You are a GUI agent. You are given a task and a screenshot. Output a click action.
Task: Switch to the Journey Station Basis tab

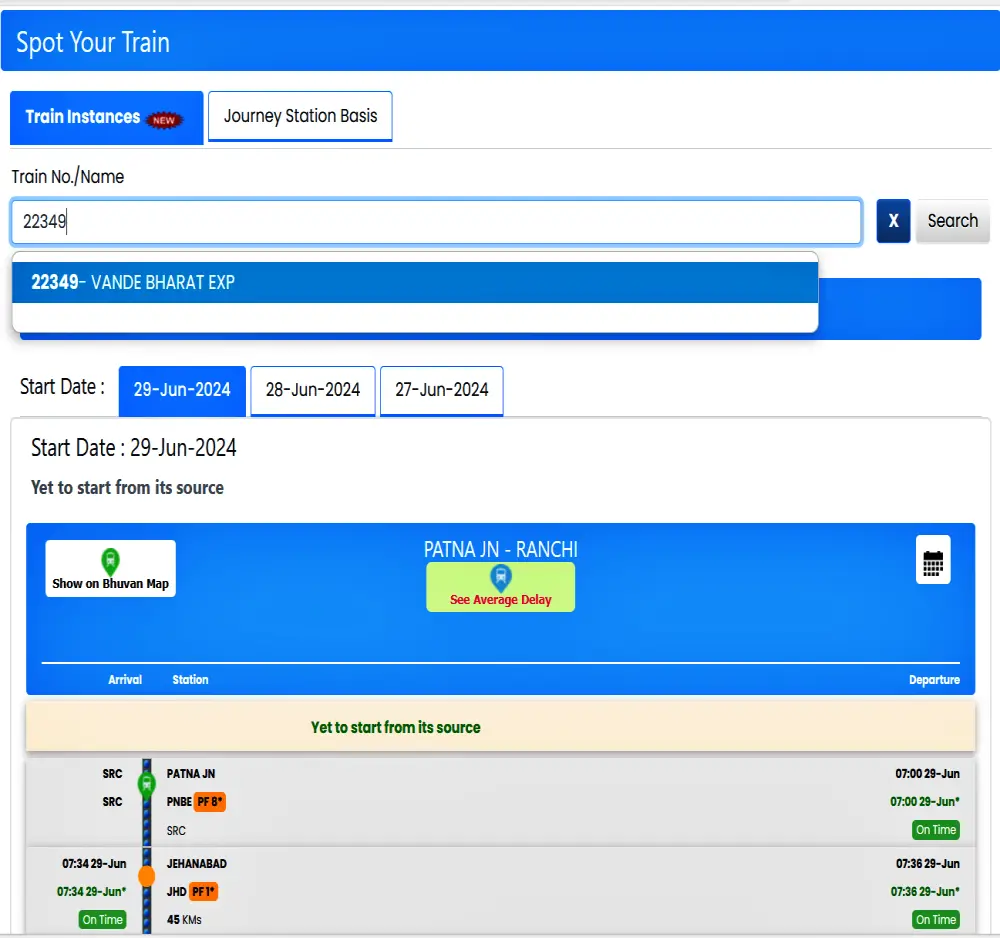(300, 116)
